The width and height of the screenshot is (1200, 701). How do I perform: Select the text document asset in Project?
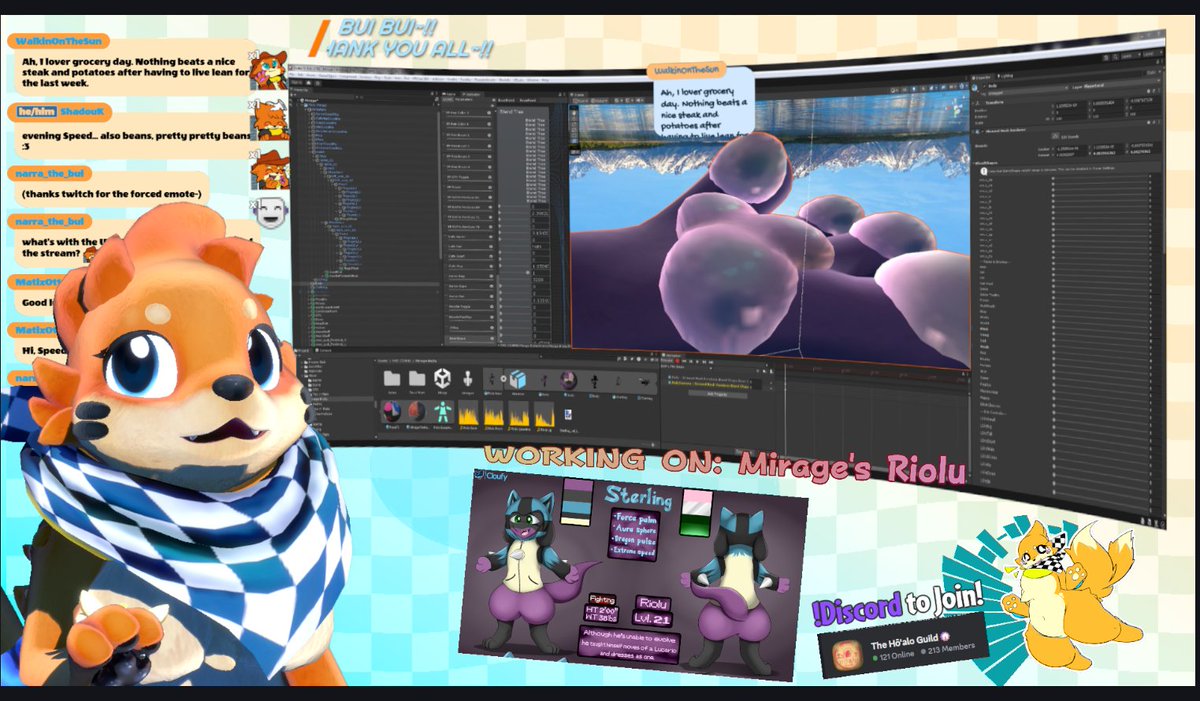(568, 414)
